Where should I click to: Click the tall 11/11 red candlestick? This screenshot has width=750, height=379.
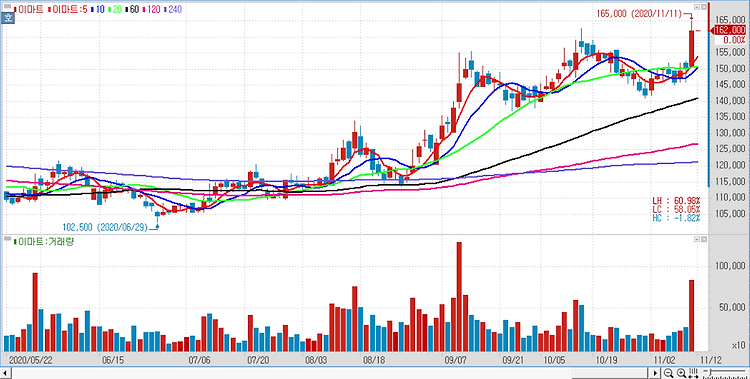[692, 48]
